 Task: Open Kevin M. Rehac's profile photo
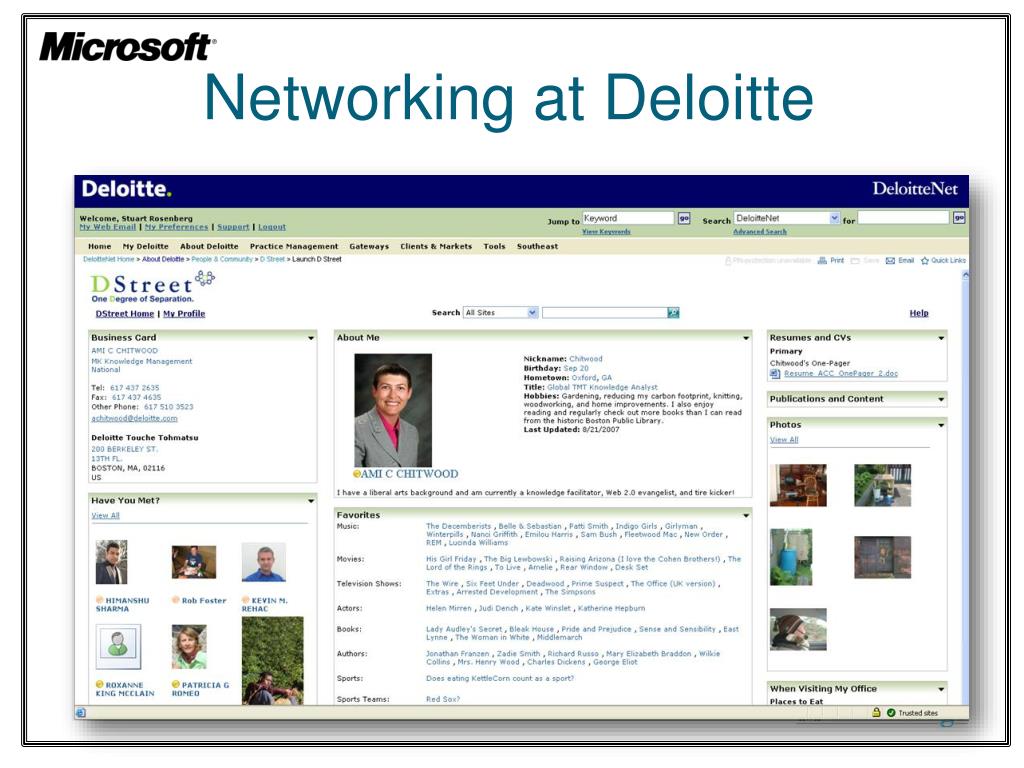(x=264, y=562)
